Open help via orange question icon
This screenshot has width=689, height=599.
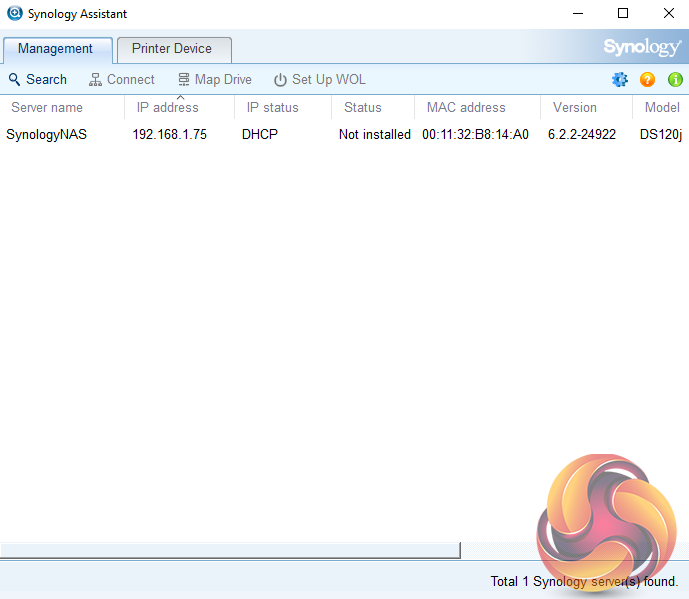click(647, 80)
